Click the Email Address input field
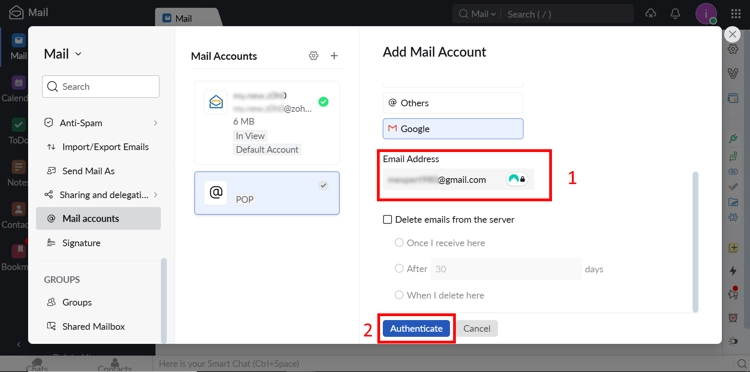Viewport: 750px width, 372px height. click(x=458, y=180)
